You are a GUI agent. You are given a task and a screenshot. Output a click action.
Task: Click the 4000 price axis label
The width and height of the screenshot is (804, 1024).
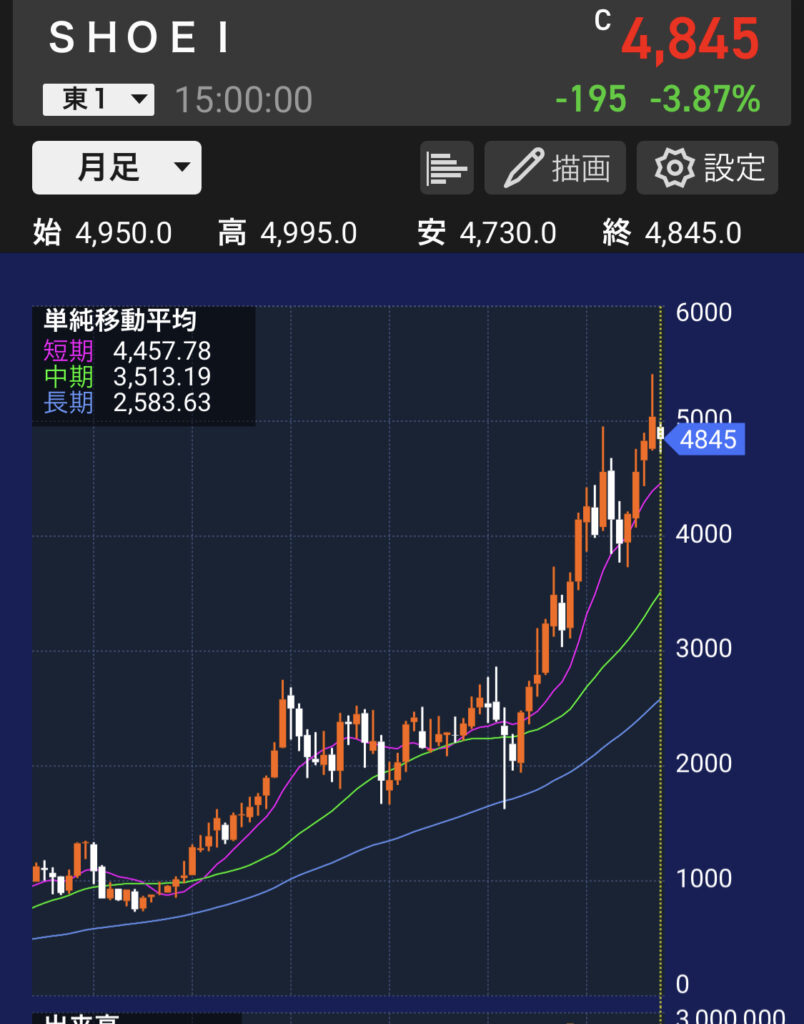(x=704, y=535)
